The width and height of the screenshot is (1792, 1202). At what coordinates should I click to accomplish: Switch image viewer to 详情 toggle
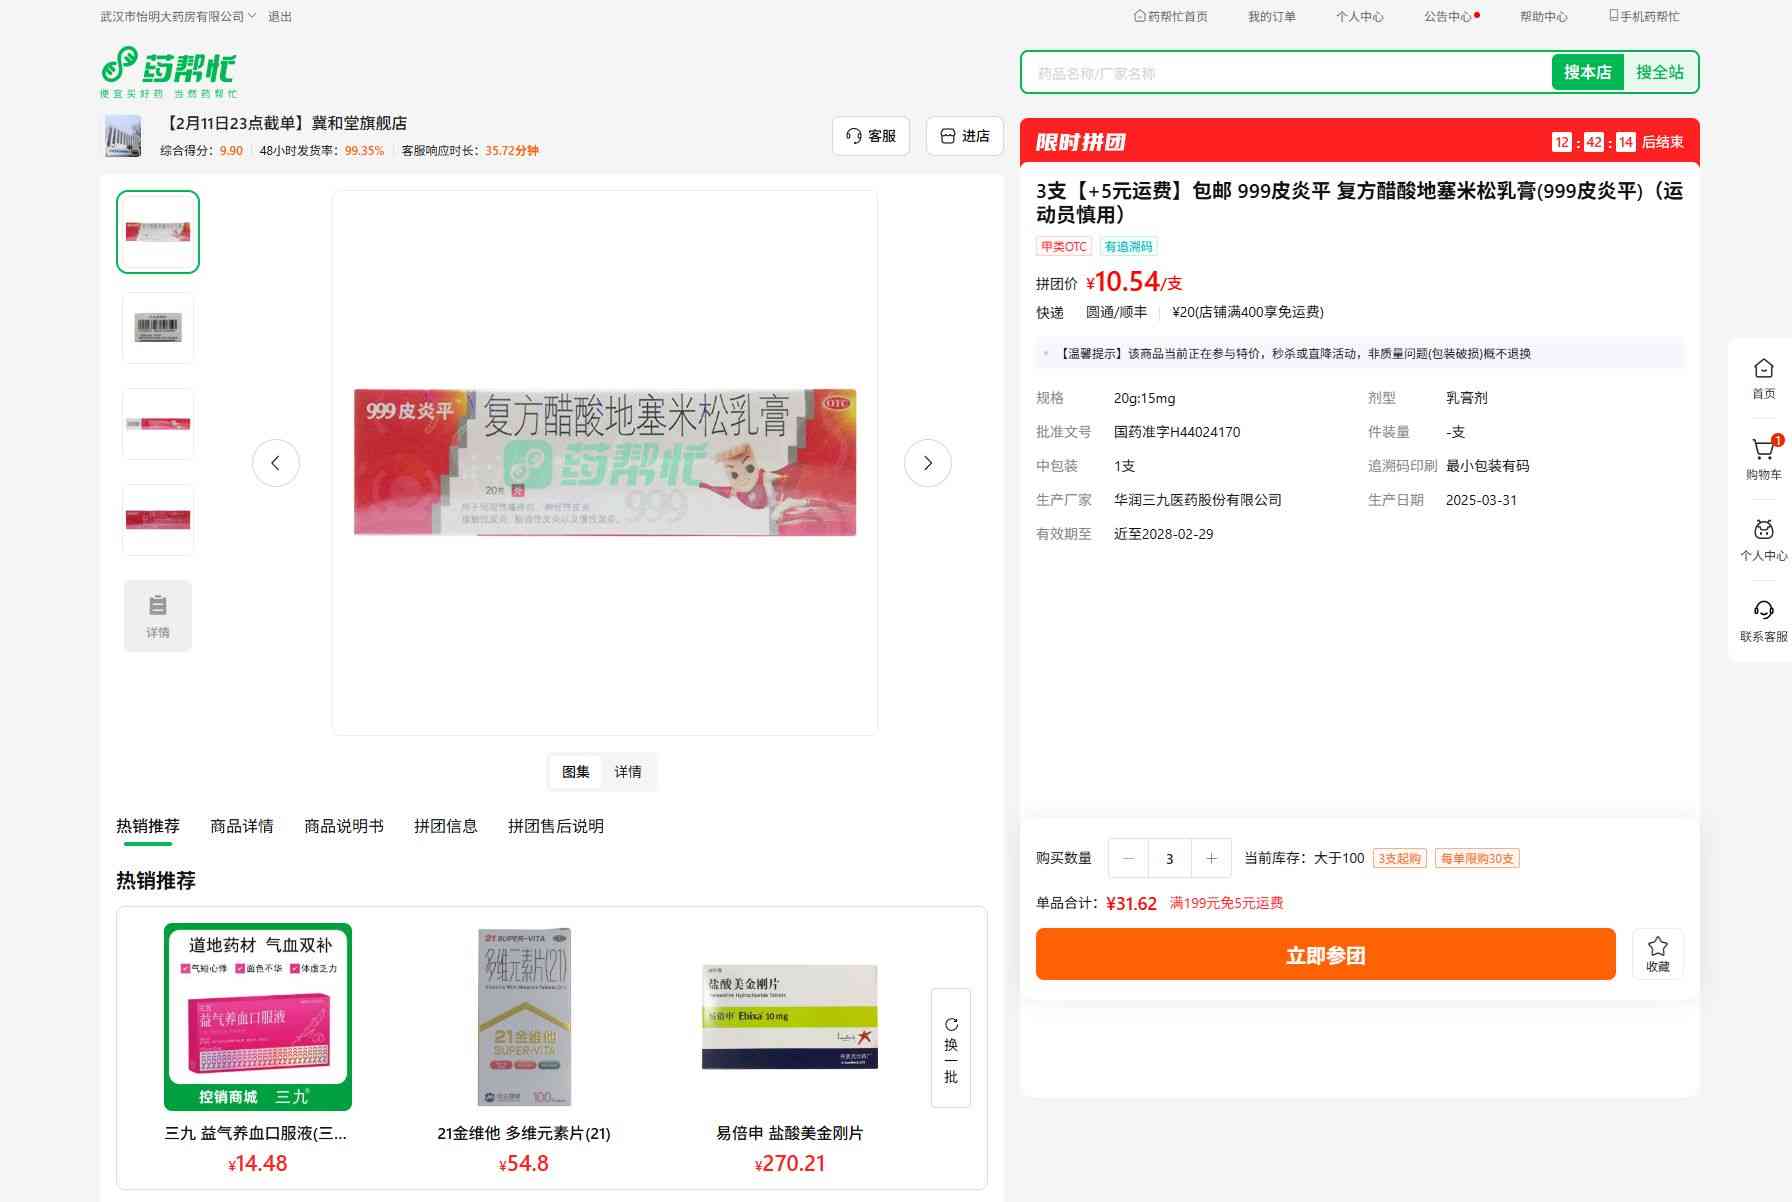[x=628, y=772]
